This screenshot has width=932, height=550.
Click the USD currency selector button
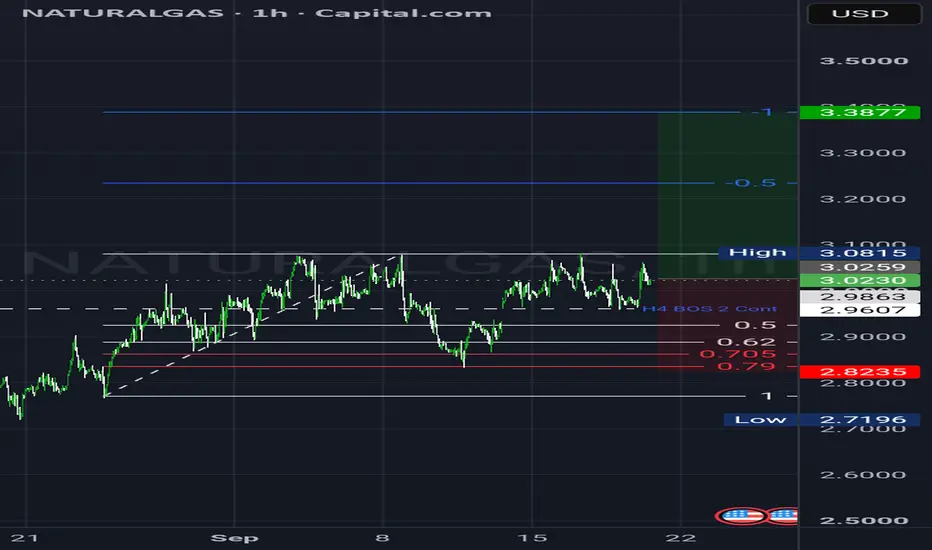864,14
